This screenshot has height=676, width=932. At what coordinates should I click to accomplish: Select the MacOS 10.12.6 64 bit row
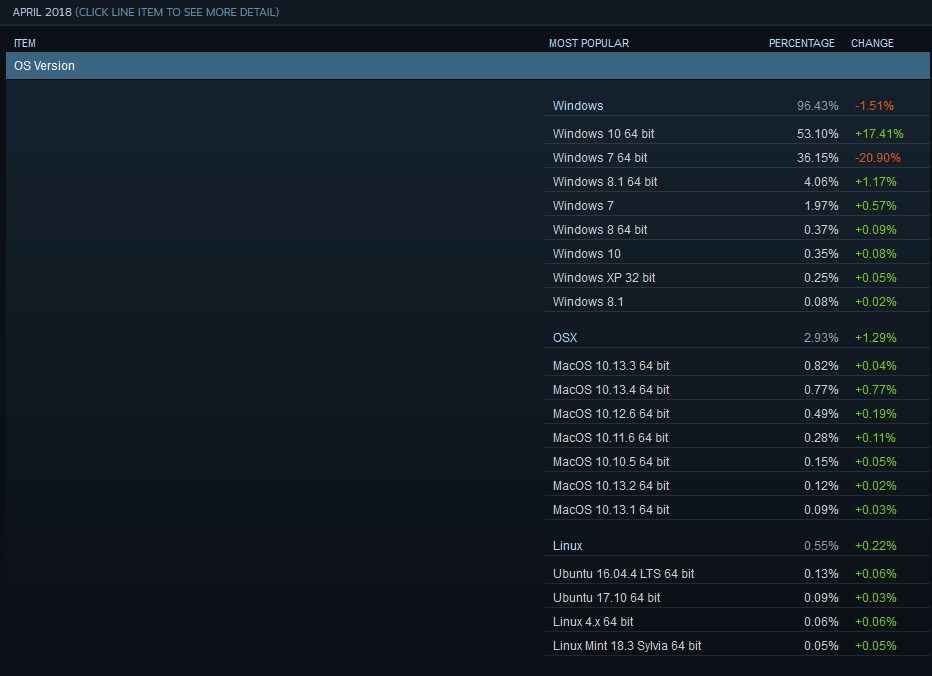click(x=737, y=414)
